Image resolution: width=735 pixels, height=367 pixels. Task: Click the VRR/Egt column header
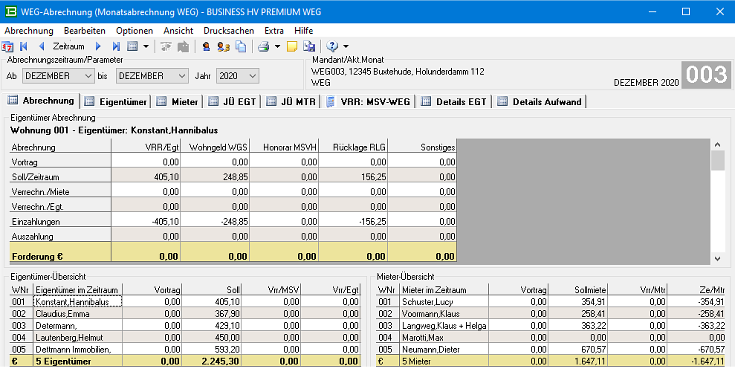coord(146,147)
